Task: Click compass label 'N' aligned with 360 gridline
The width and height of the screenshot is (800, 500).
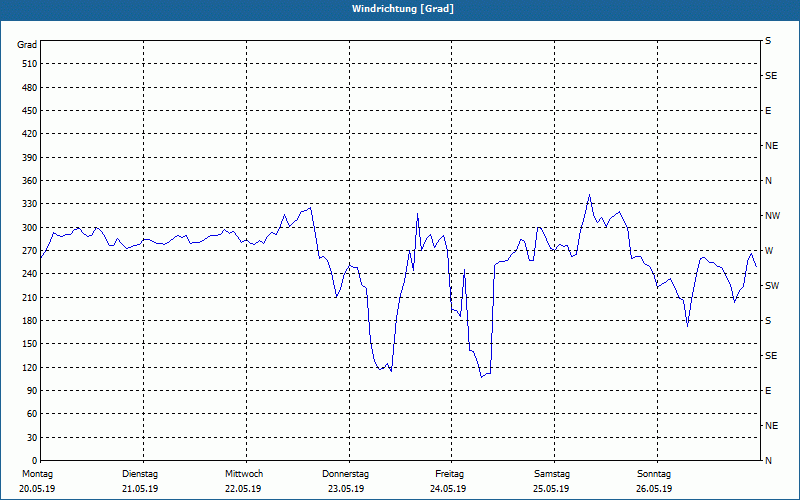Action: tap(768, 181)
